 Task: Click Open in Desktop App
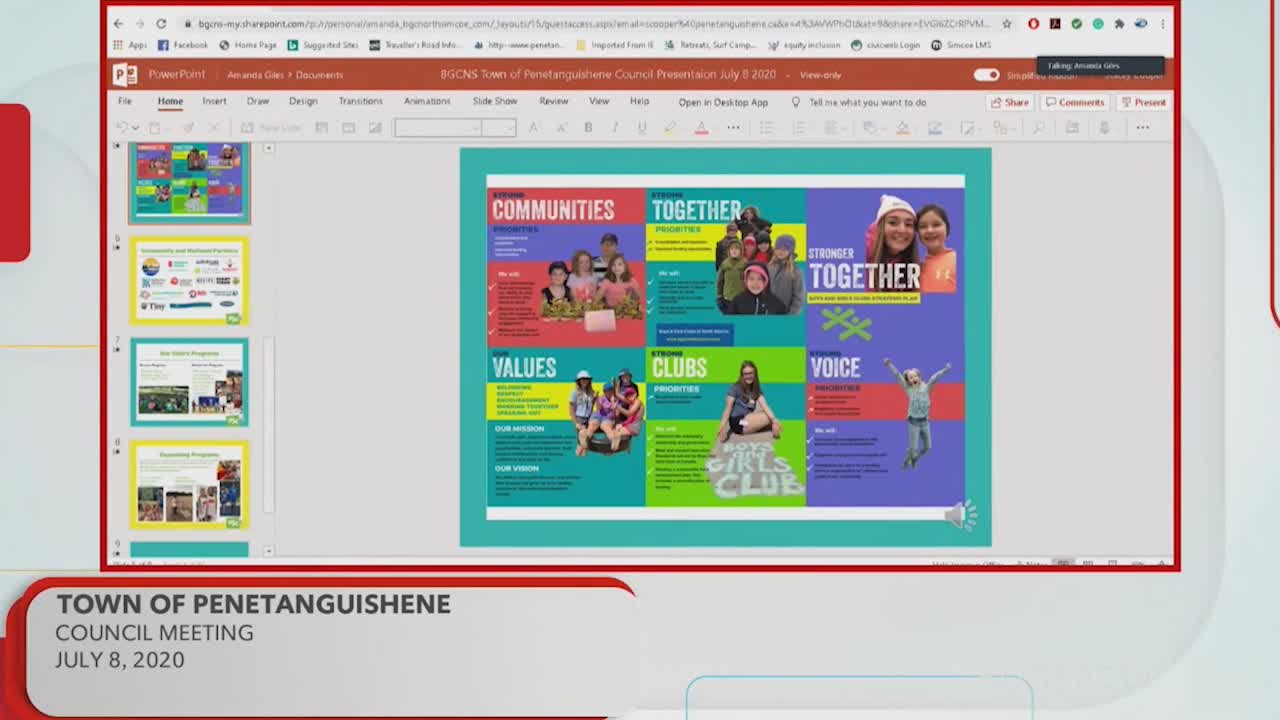(723, 102)
